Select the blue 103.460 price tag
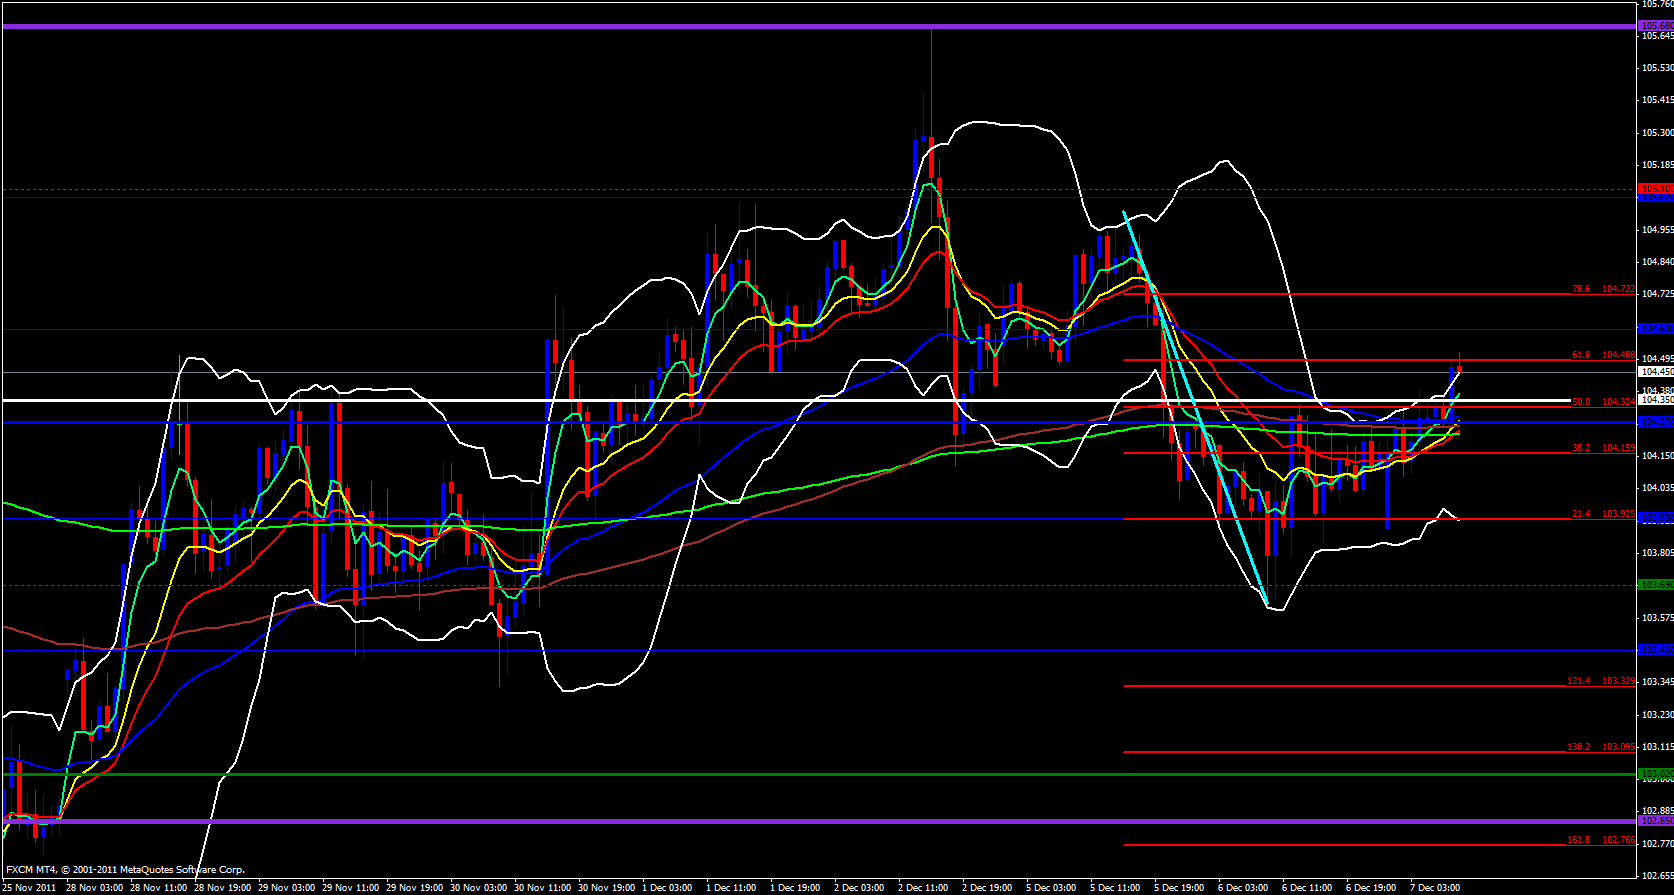Image resolution: width=1674 pixels, height=895 pixels. click(x=1656, y=650)
